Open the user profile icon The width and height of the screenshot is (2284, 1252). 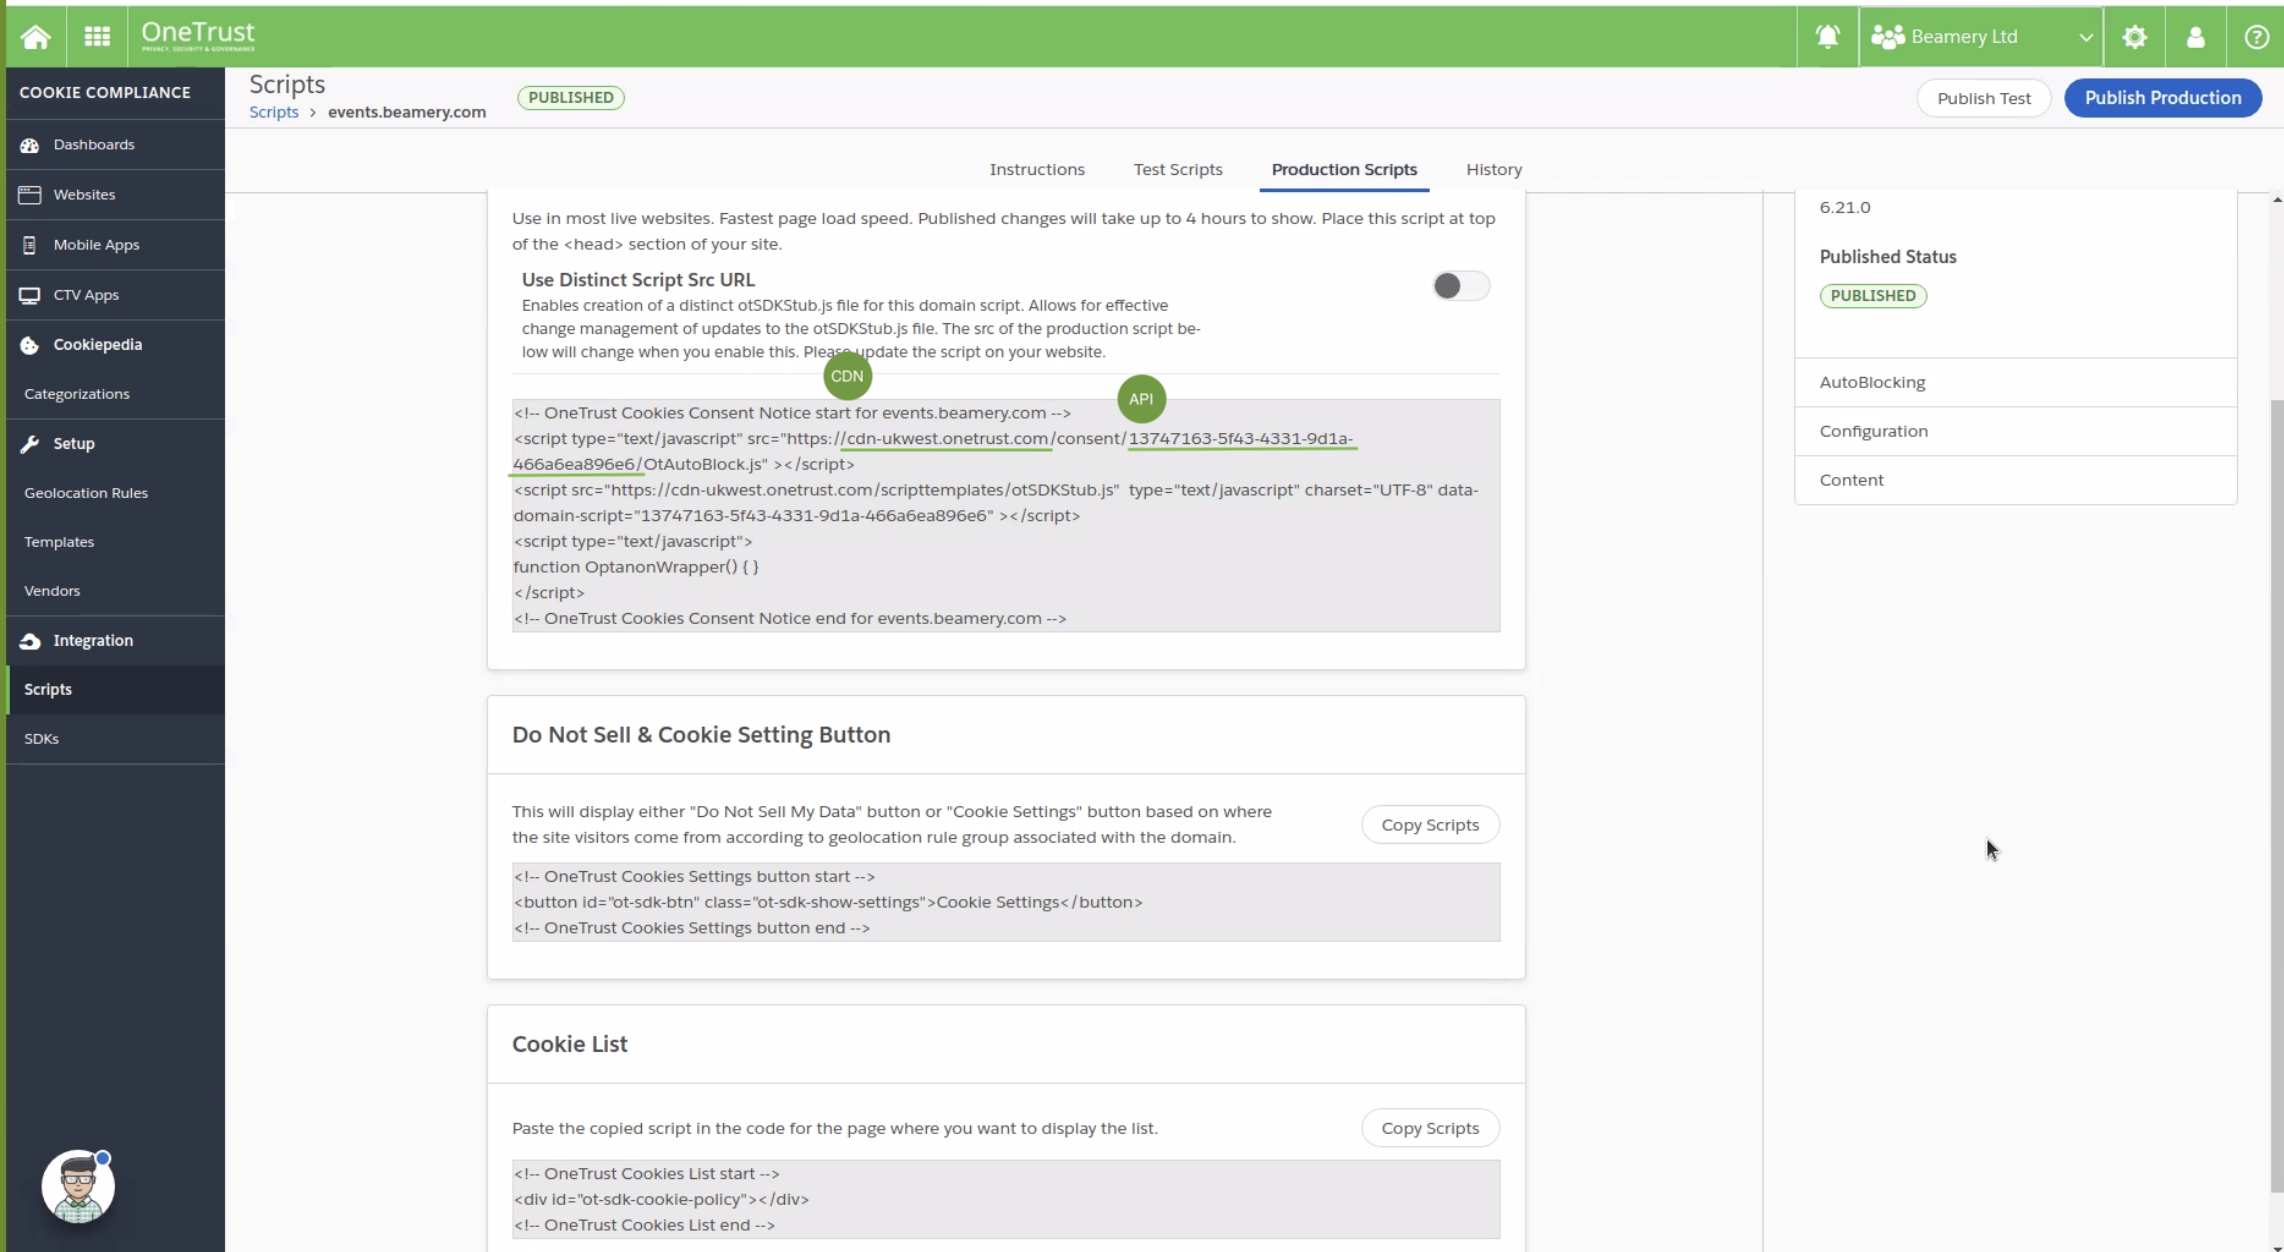(x=2195, y=37)
